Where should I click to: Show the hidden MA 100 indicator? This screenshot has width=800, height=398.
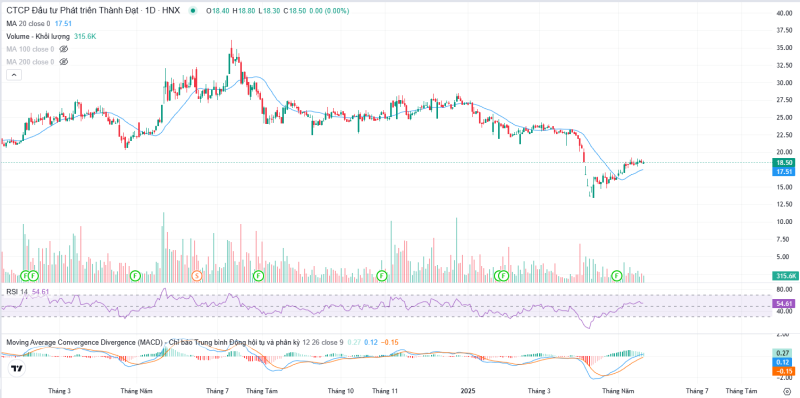click(63, 49)
